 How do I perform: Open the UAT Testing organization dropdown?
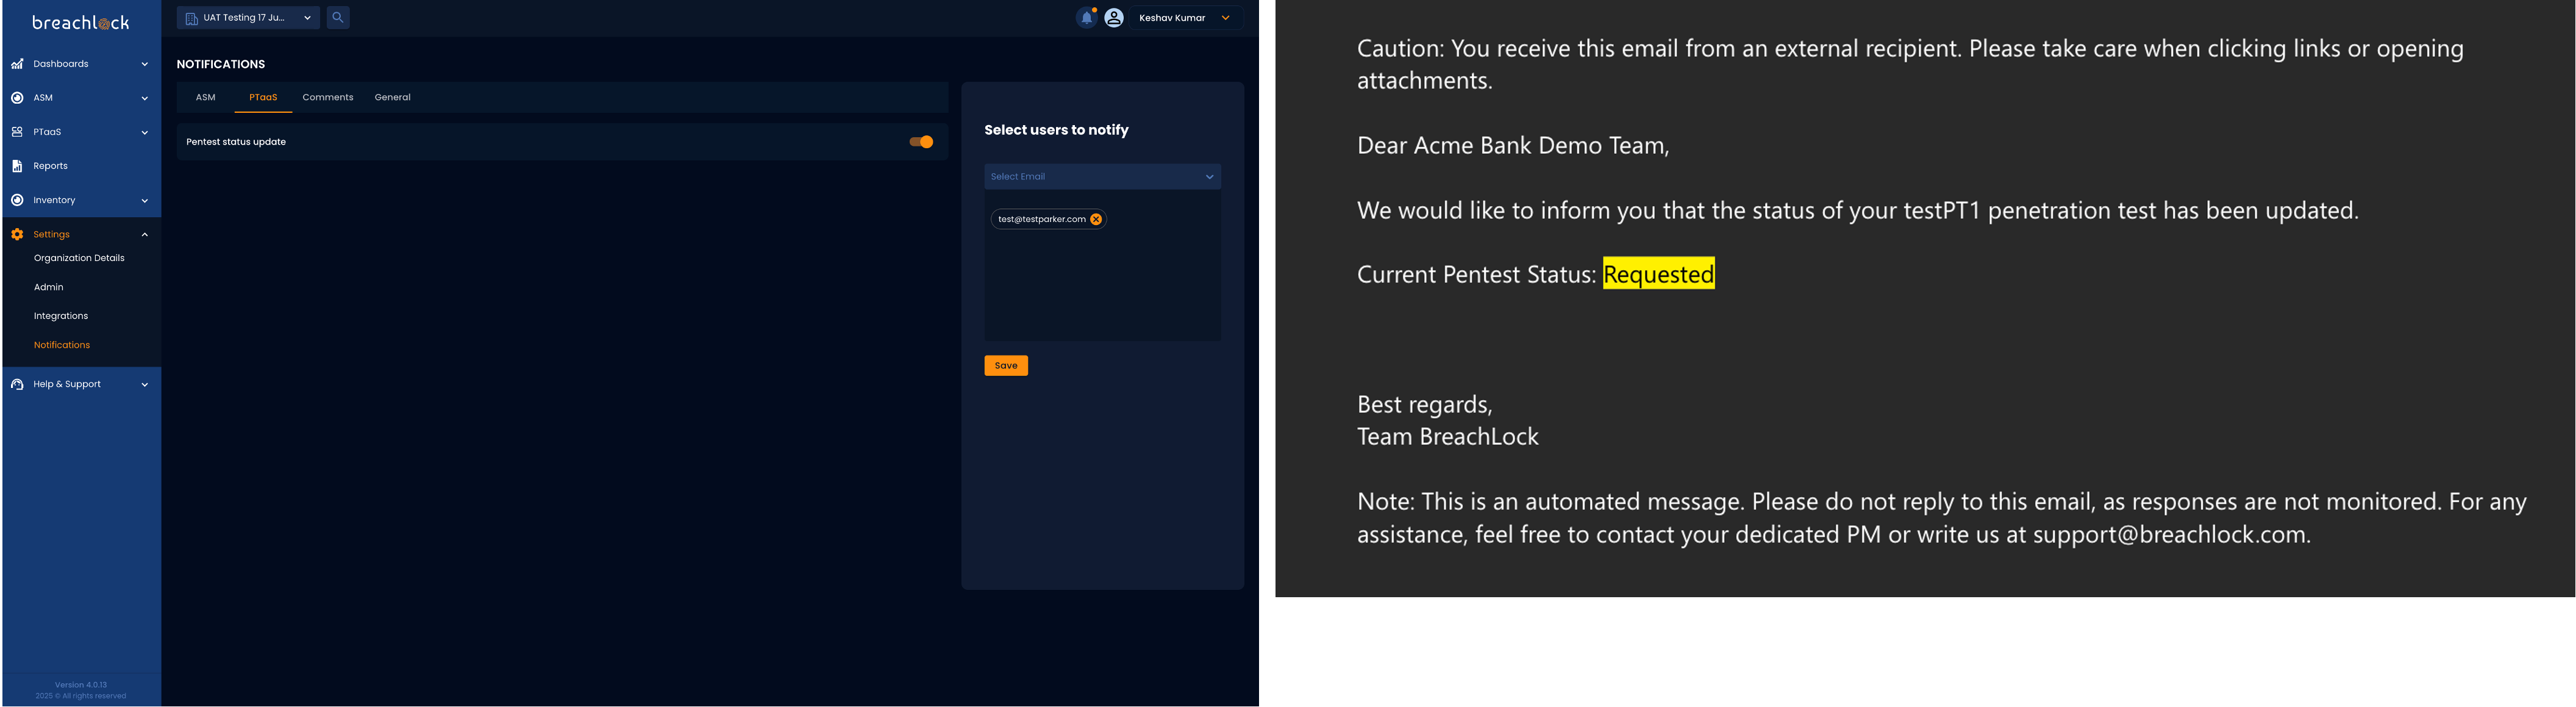248,17
